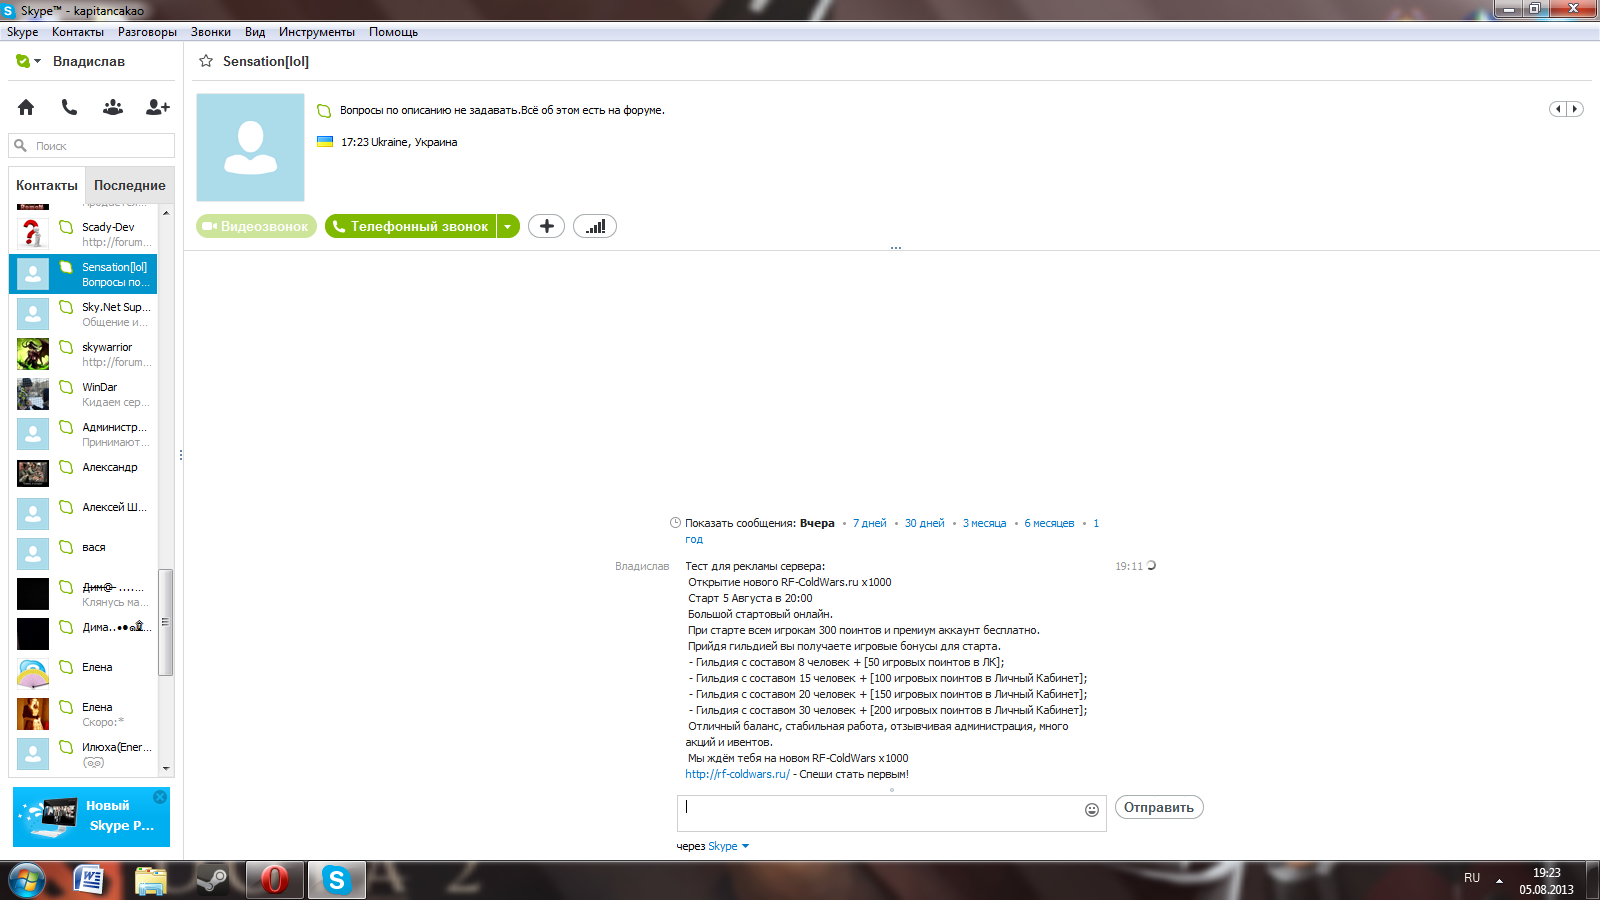Select contact вася
The image size is (1600, 900).
83,554
